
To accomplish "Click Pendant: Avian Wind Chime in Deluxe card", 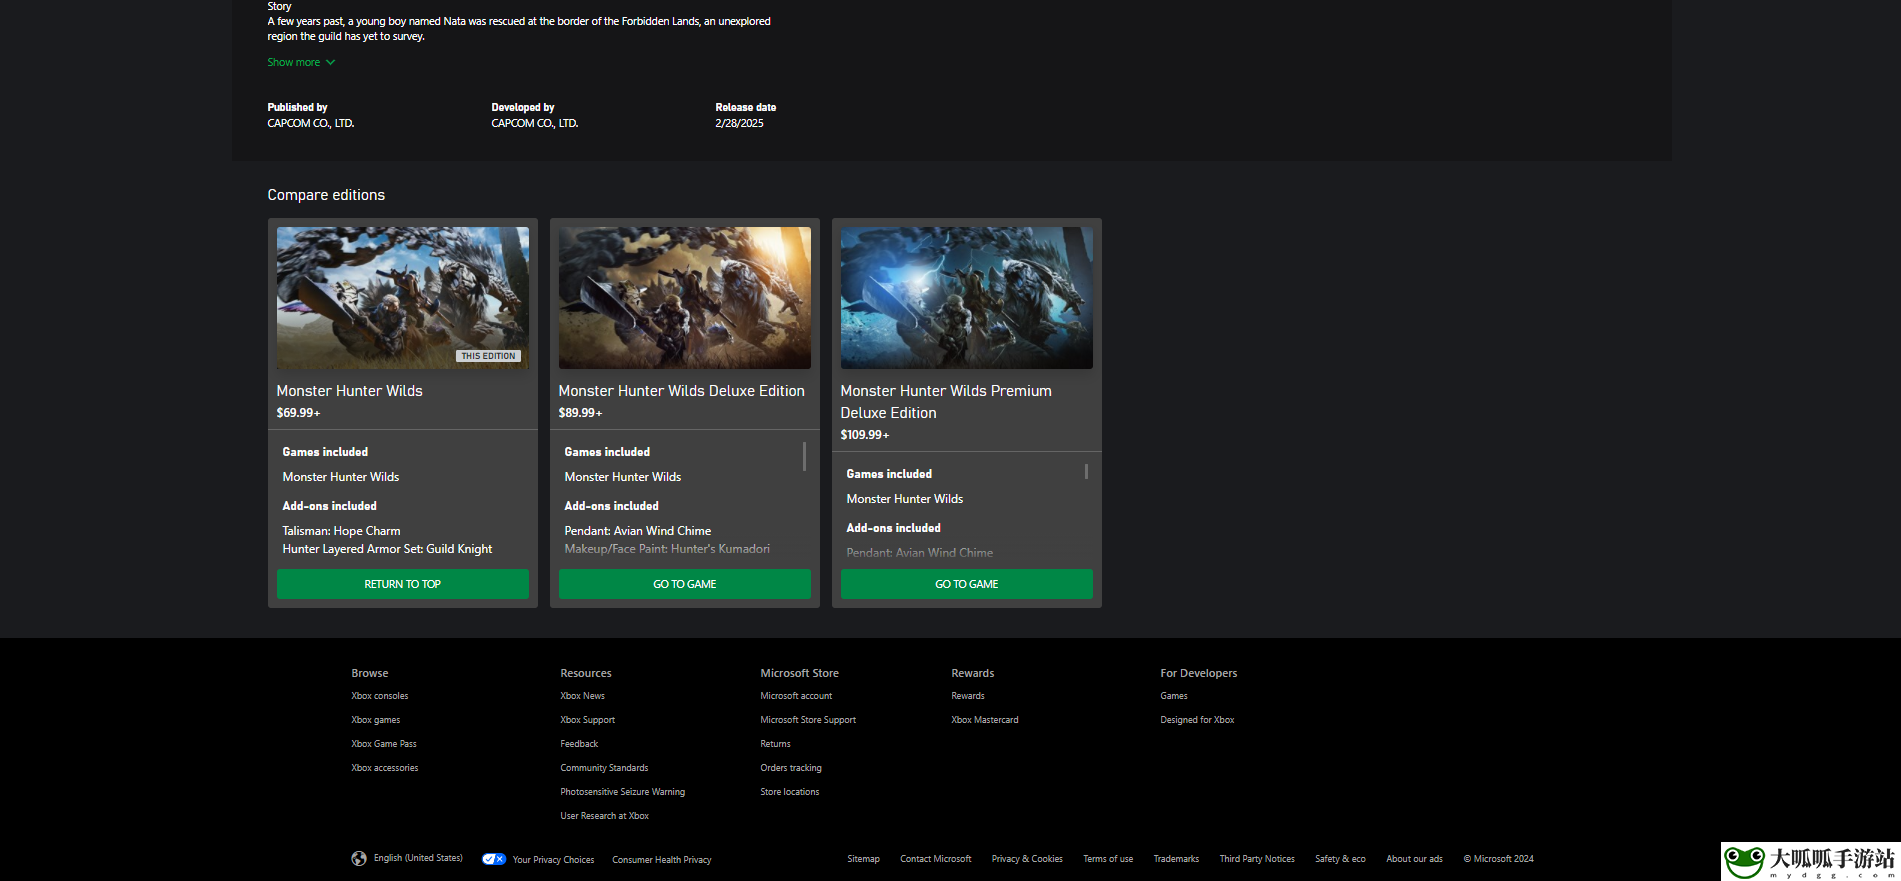I will [x=638, y=531].
